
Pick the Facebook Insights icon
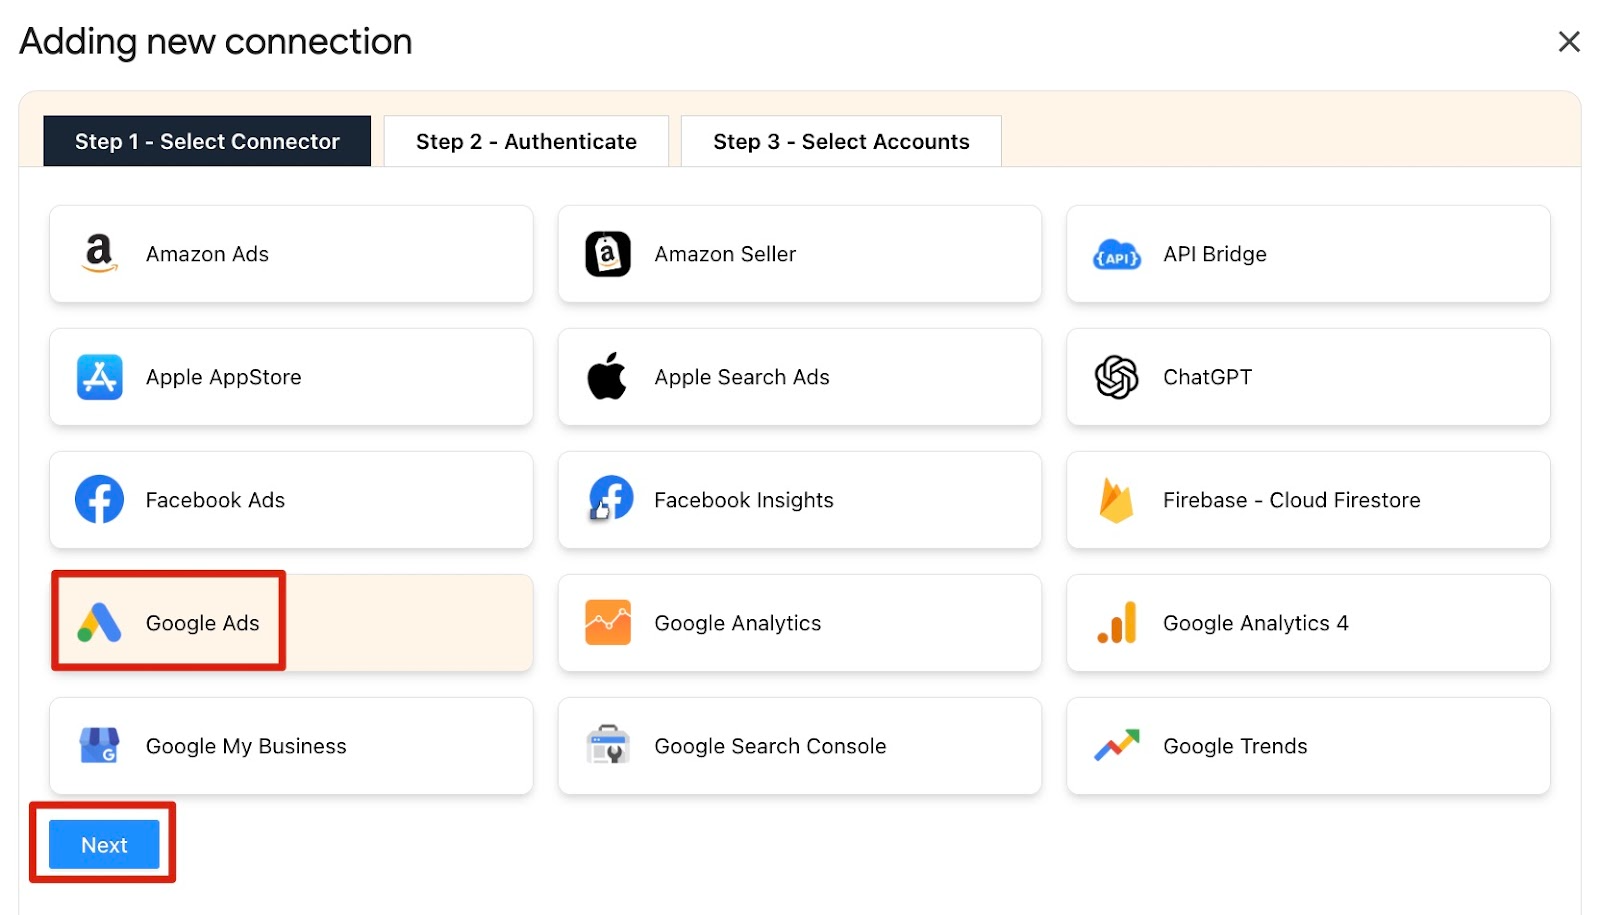610,499
